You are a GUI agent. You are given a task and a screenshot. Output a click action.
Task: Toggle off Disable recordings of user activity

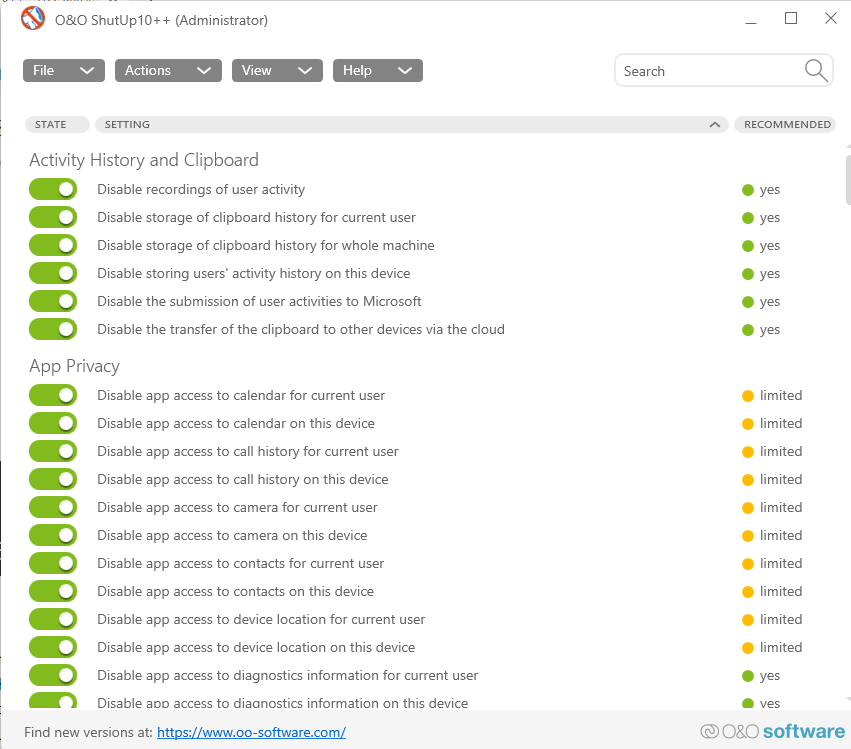[x=53, y=190]
